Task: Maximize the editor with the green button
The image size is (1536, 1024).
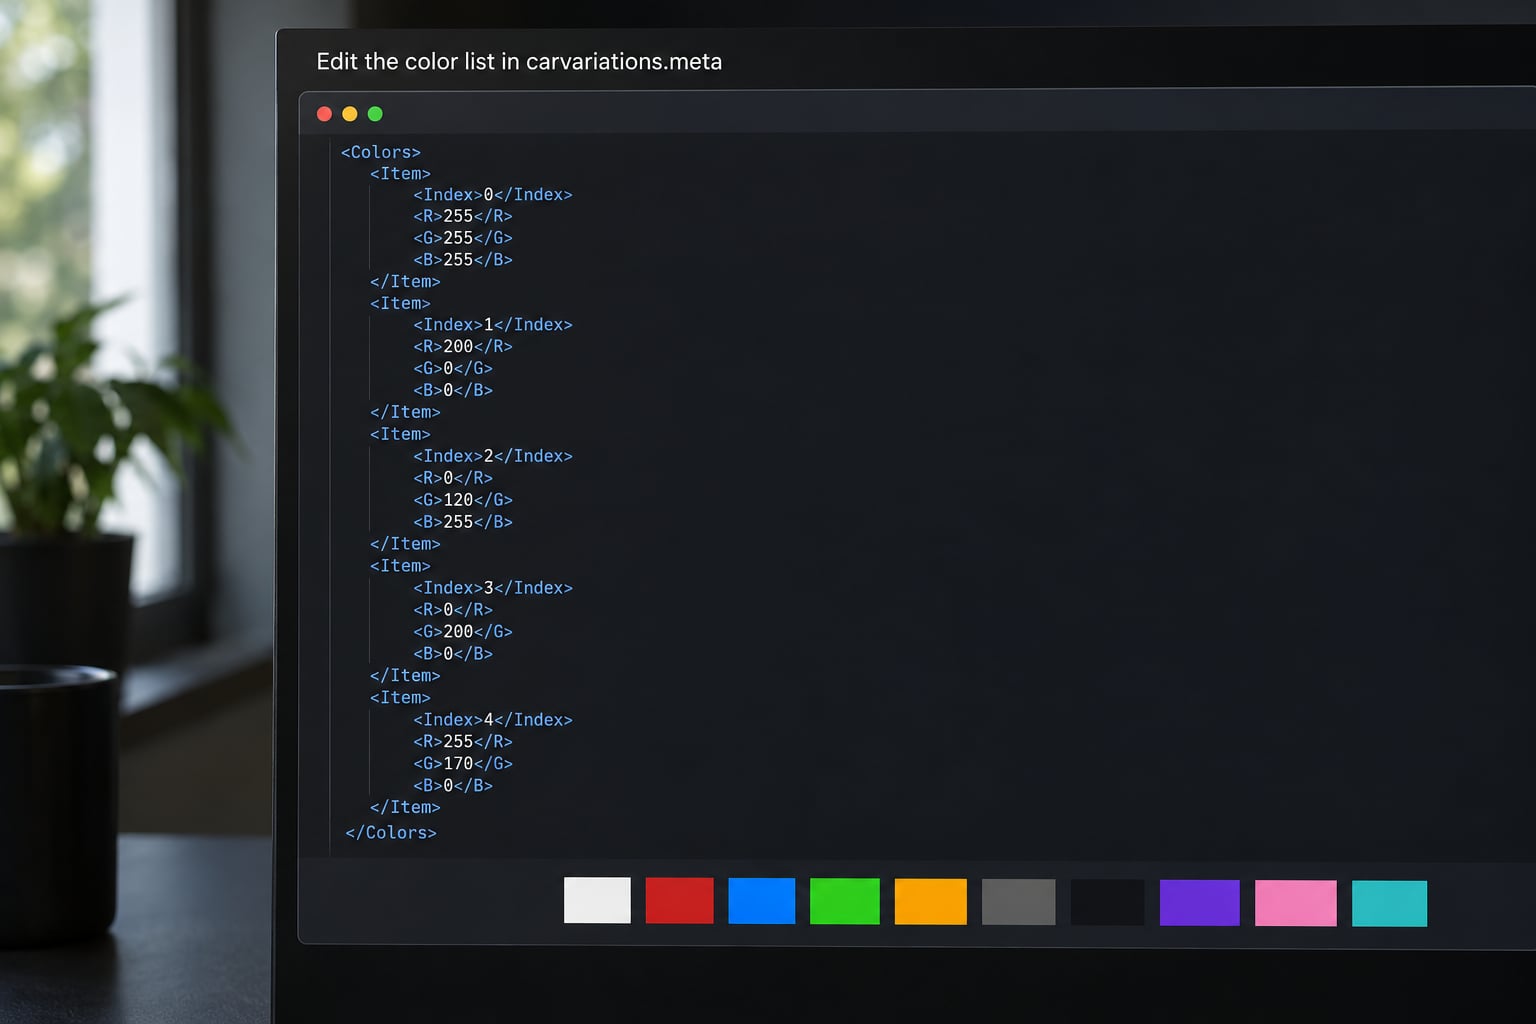Action: pyautogui.click(x=375, y=114)
